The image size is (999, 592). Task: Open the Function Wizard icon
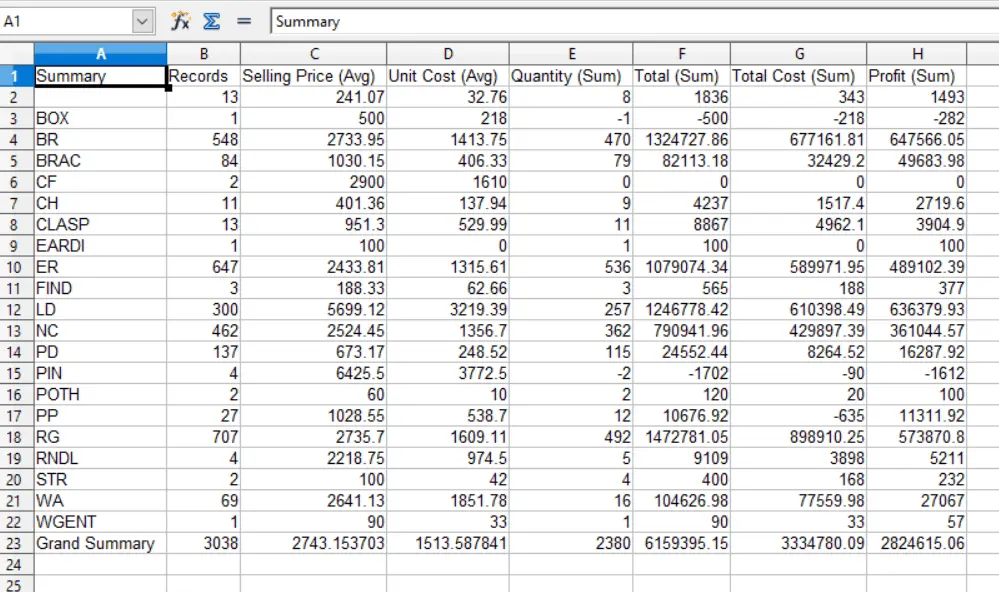(x=180, y=21)
